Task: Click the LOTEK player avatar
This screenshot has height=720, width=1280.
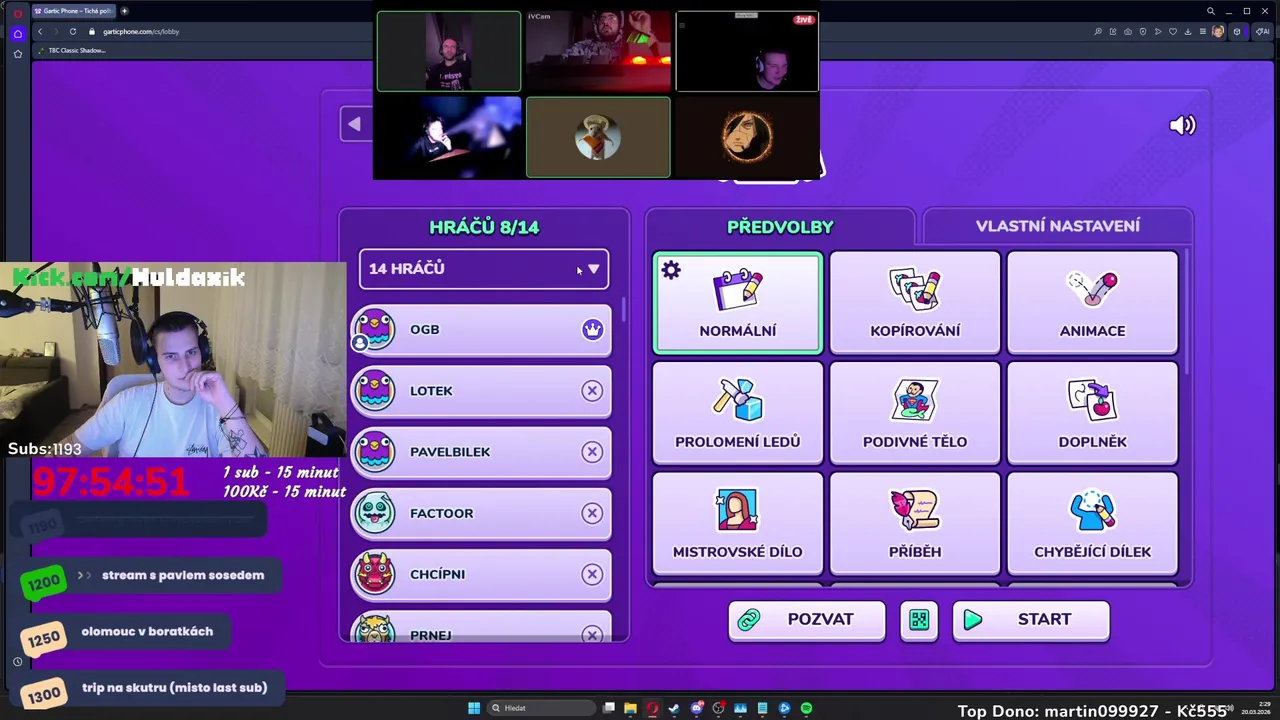Action: [x=375, y=391]
